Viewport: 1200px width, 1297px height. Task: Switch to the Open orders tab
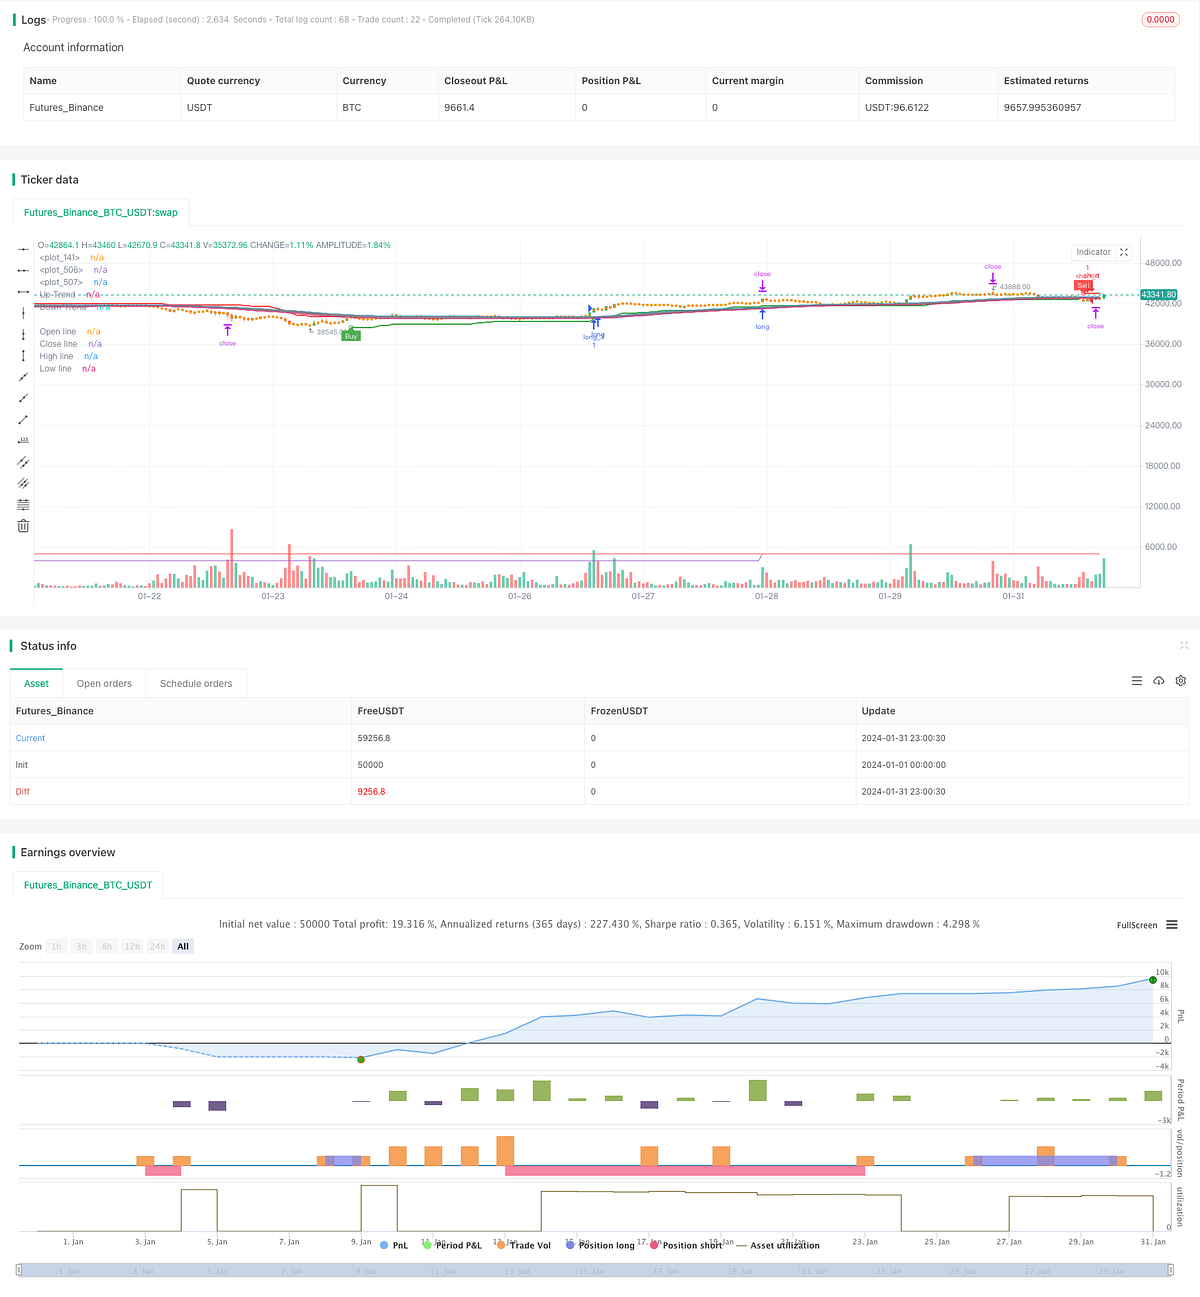click(104, 683)
